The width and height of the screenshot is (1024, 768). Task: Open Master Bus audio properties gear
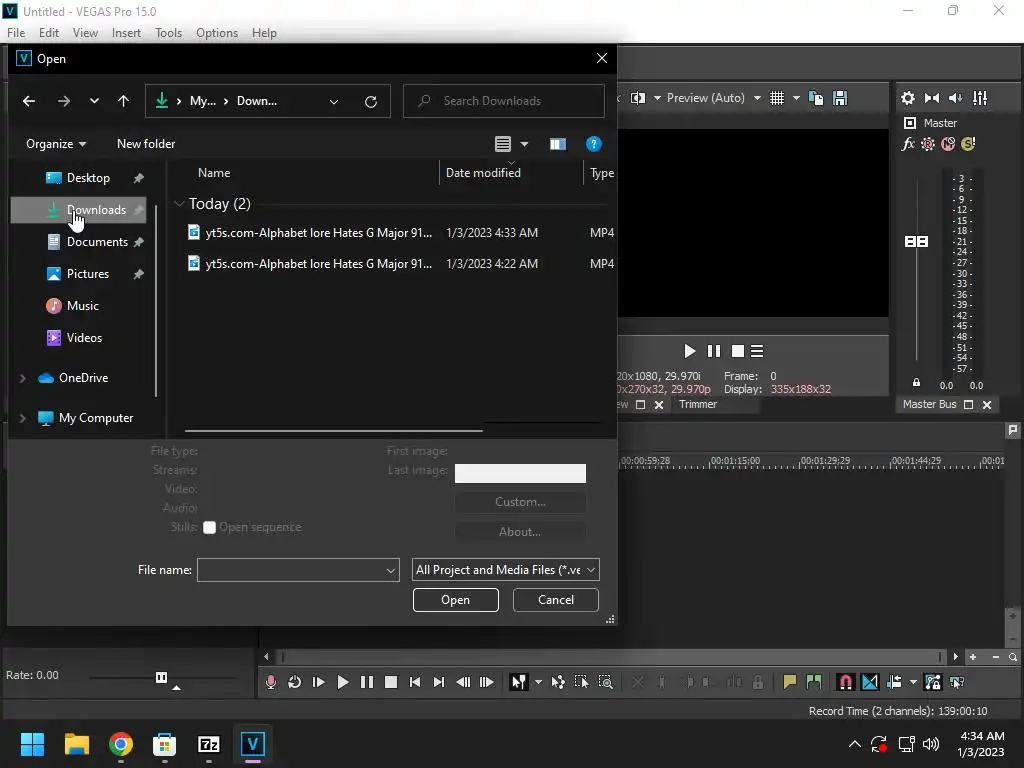pos(908,98)
